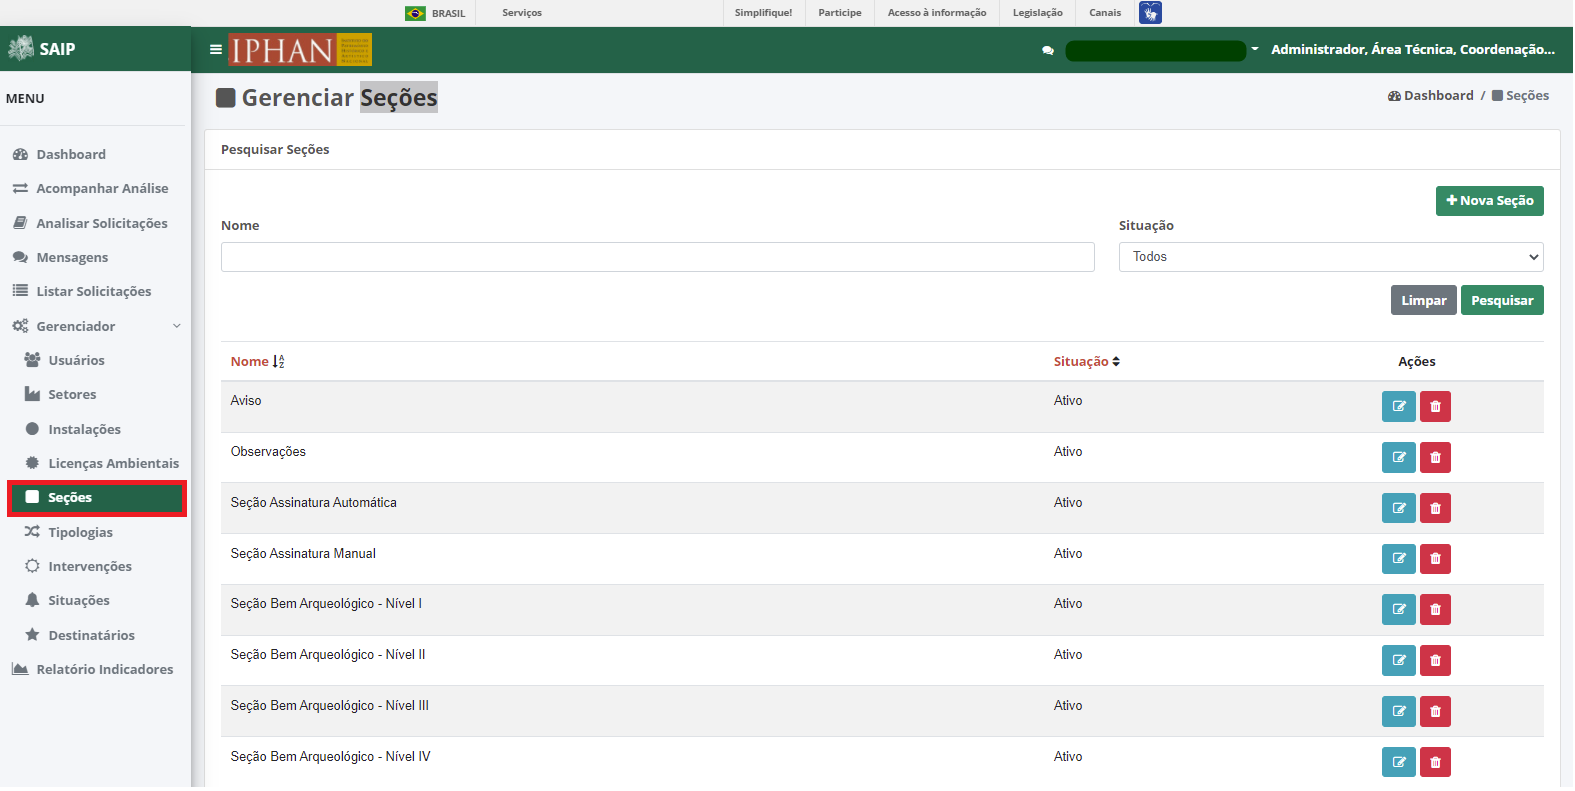Delete Seção Bem Arqueológico - Nível III

[1435, 712]
